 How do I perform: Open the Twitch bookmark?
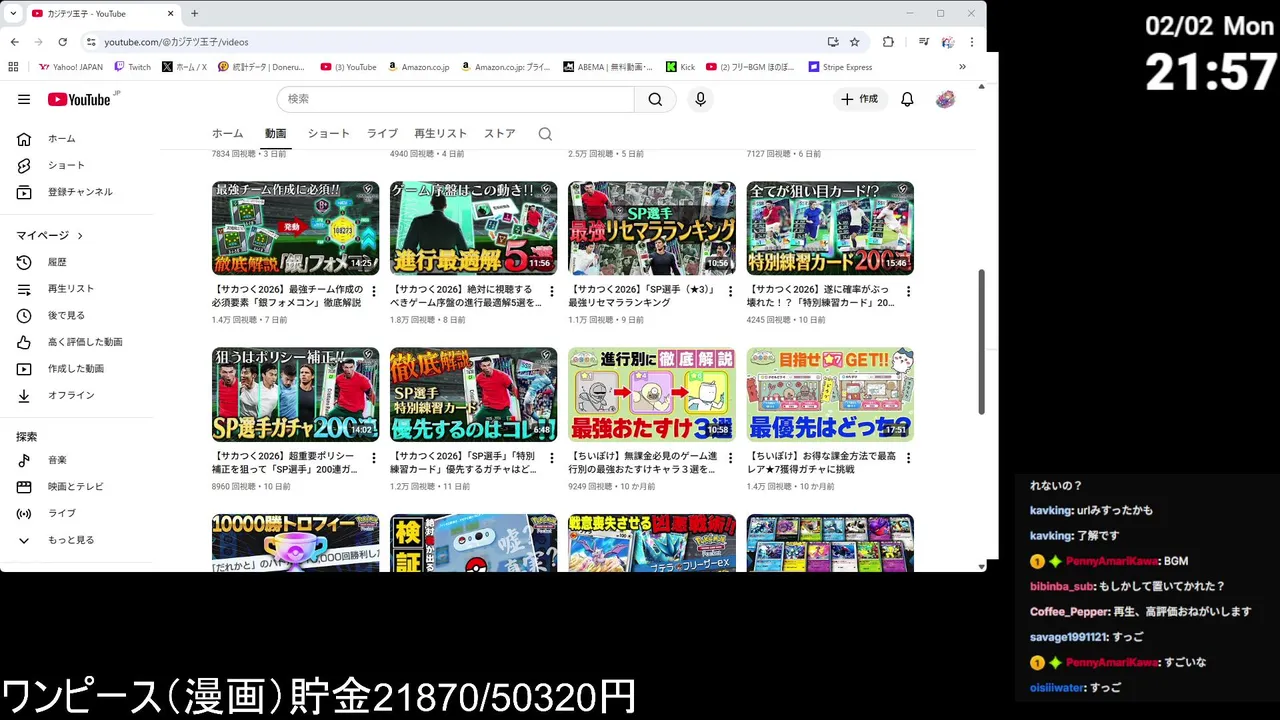click(x=132, y=67)
